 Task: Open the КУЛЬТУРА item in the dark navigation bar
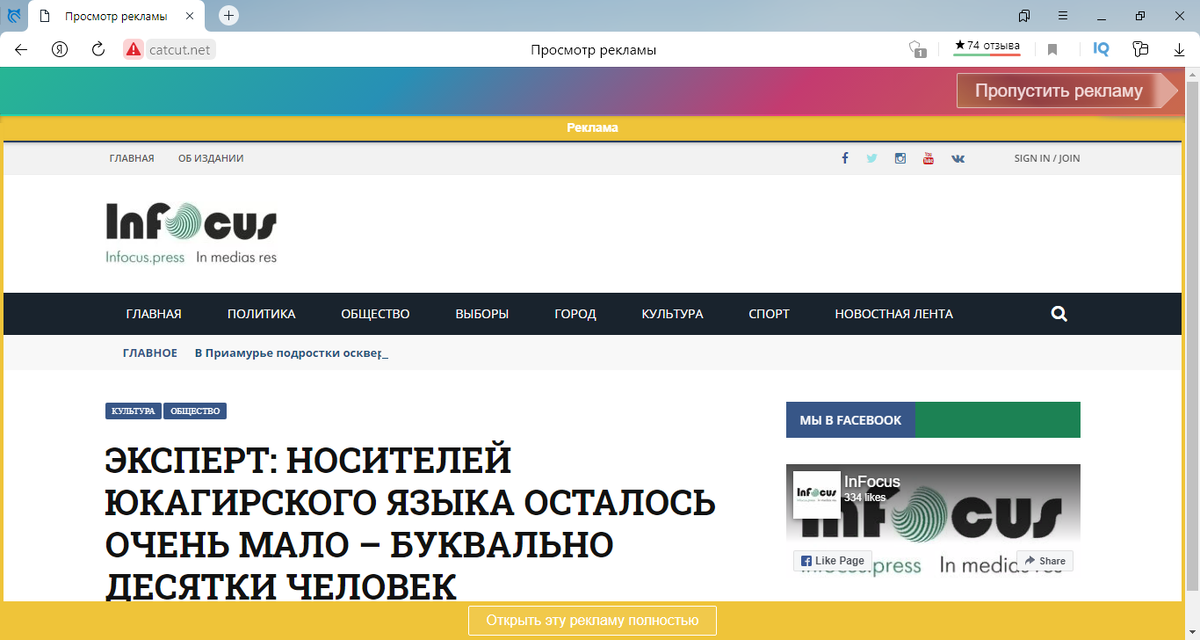[x=672, y=314]
